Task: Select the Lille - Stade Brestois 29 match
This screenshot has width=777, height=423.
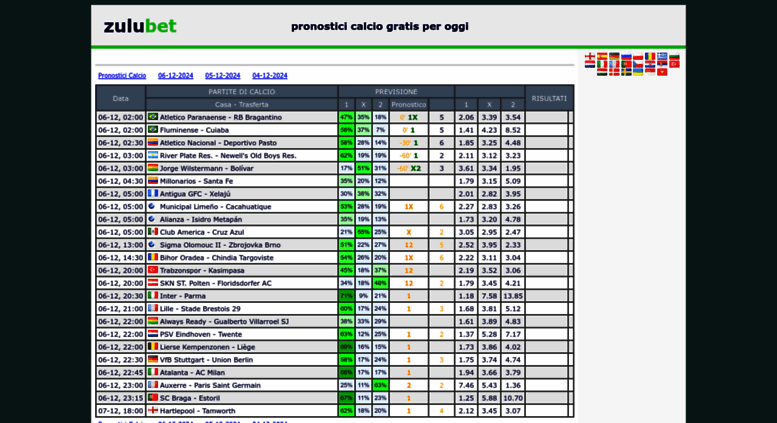Action: (x=200, y=309)
